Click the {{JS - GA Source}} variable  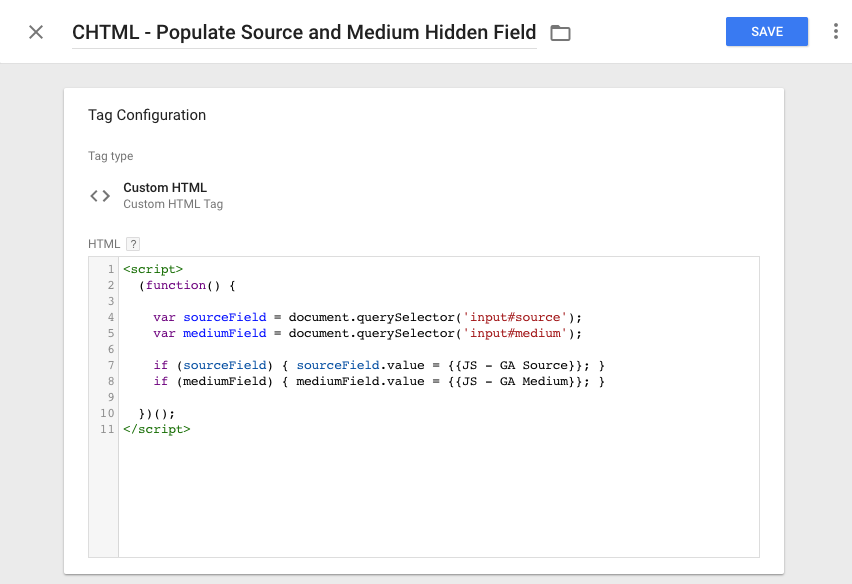pyautogui.click(x=515, y=365)
